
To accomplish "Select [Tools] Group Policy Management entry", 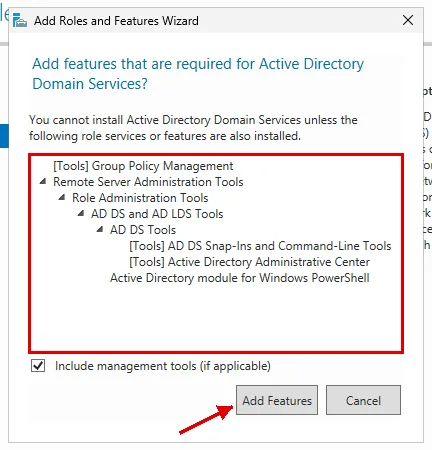I will click(143, 166).
